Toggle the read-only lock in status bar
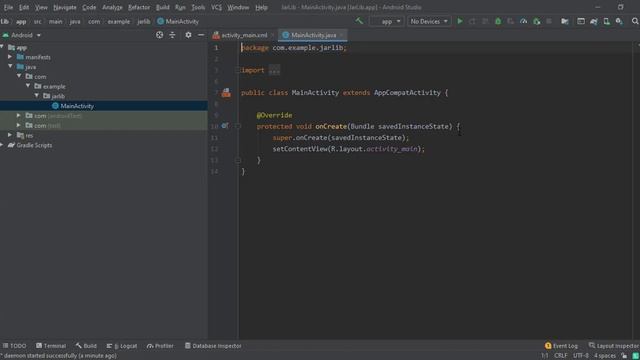The image size is (640, 360). coord(624,356)
